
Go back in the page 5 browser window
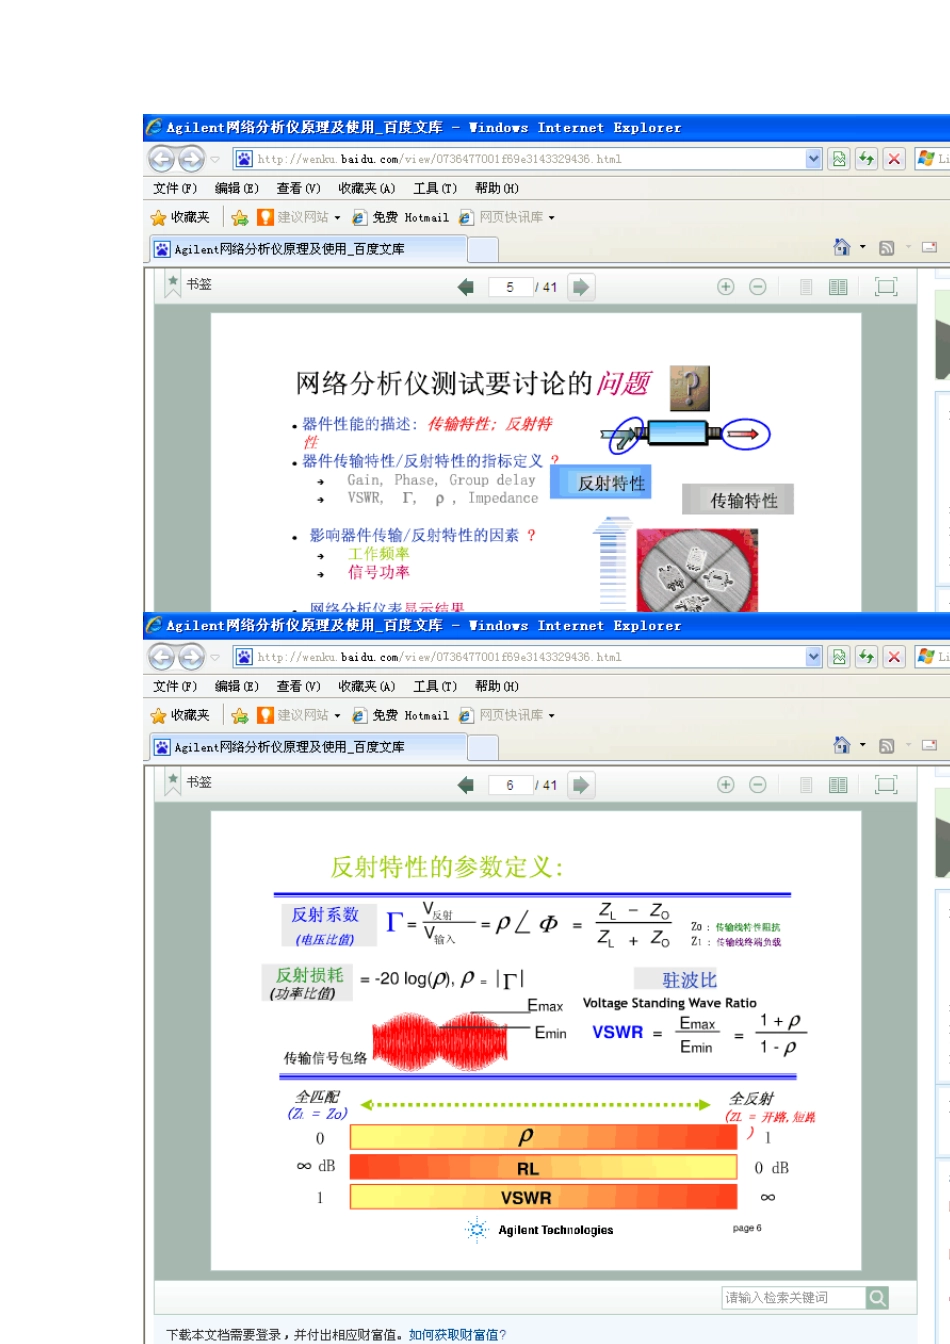click(161, 159)
